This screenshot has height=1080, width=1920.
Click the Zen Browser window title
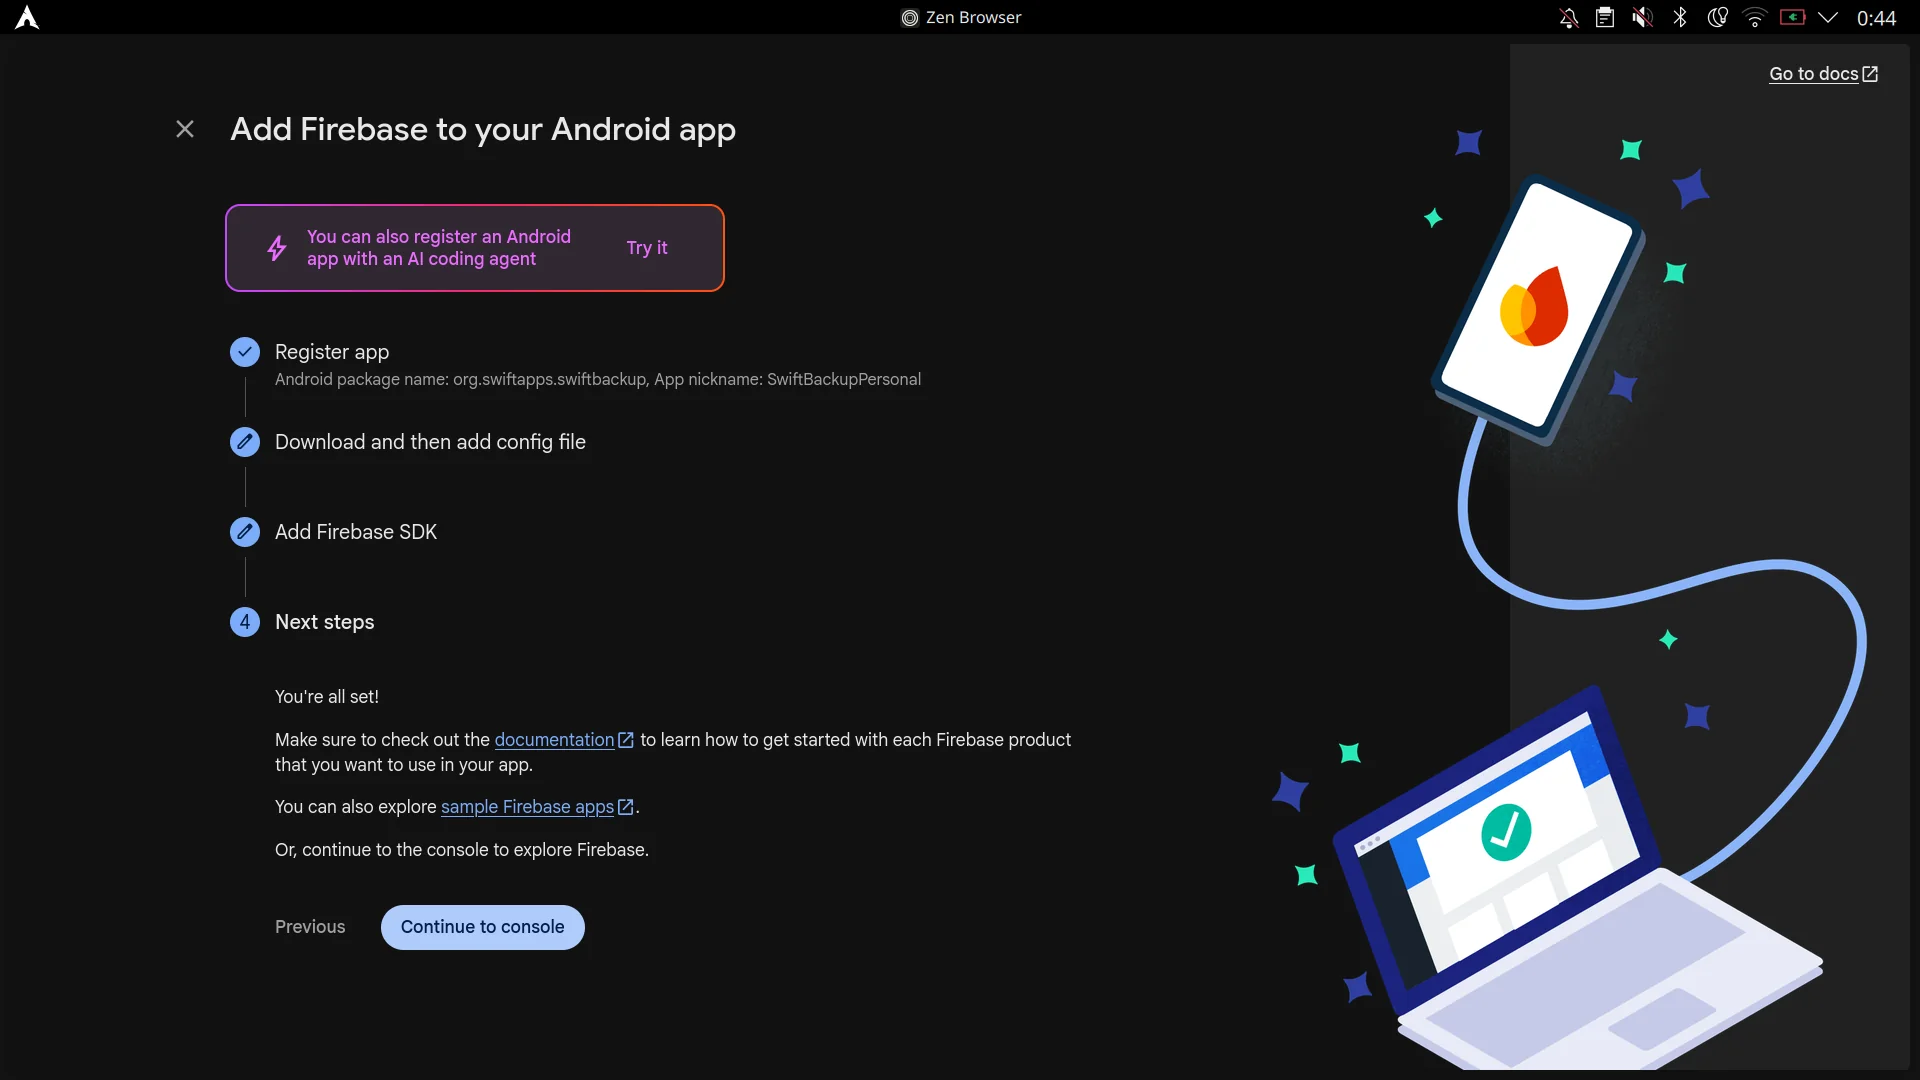961,17
